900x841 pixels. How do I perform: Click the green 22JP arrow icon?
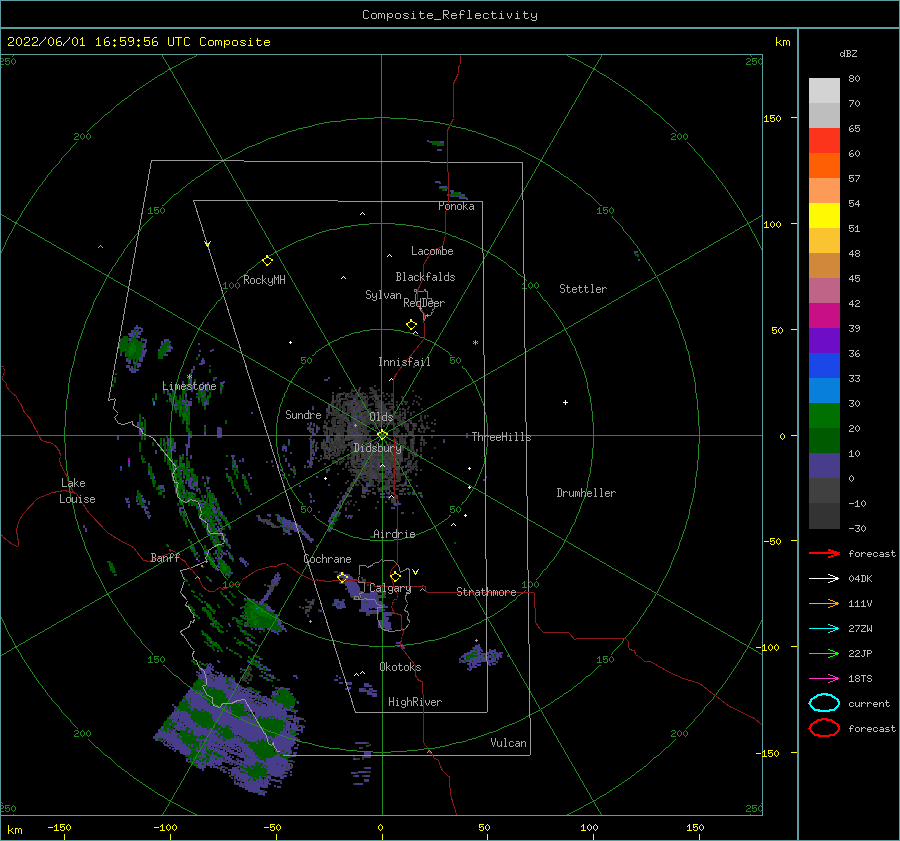click(x=824, y=653)
